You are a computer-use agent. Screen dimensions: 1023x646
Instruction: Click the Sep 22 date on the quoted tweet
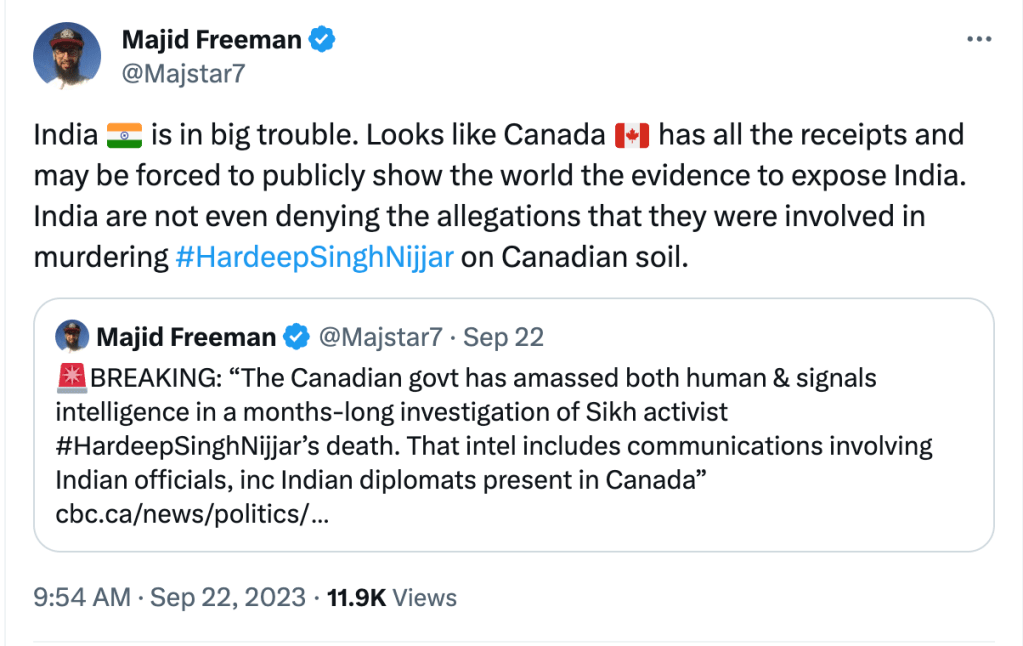pyautogui.click(x=504, y=337)
